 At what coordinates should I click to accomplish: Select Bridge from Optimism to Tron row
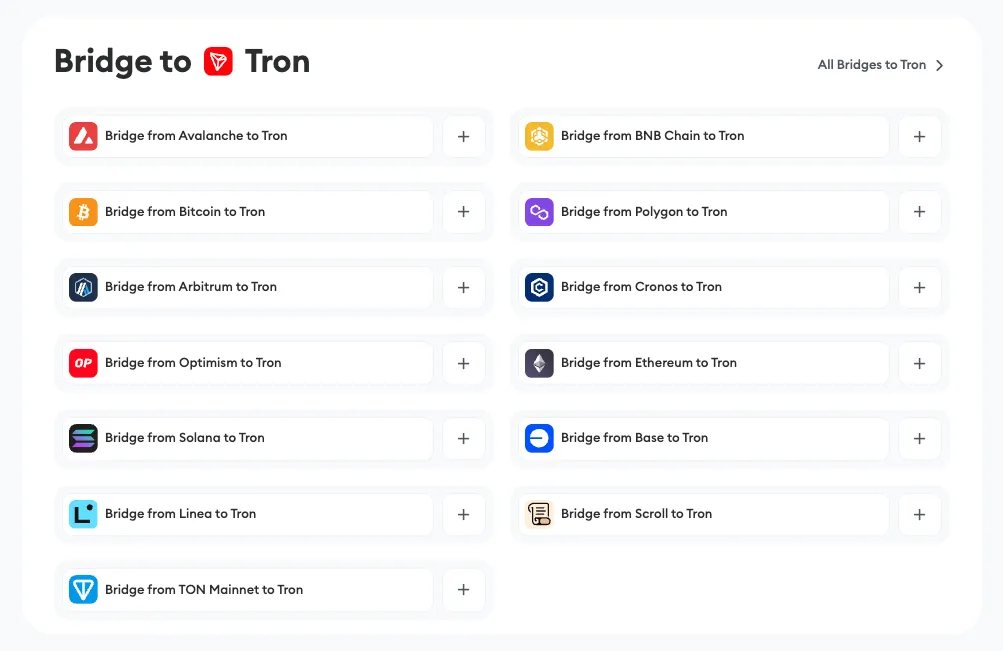[193, 363]
